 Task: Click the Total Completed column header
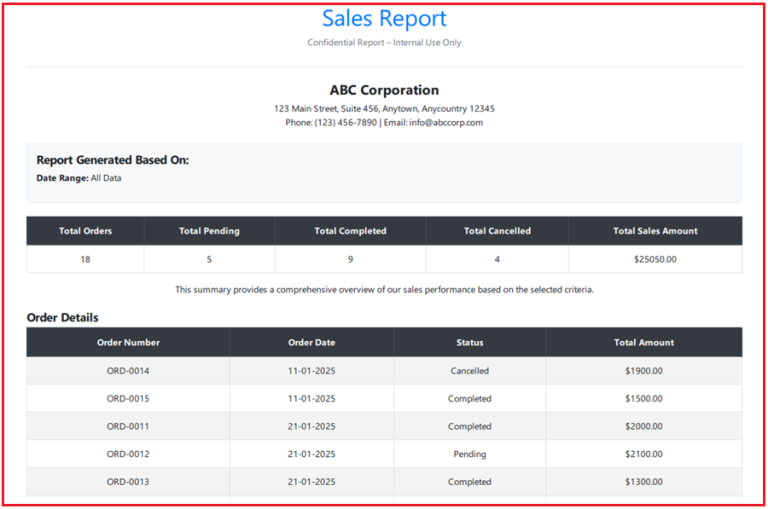click(x=350, y=231)
